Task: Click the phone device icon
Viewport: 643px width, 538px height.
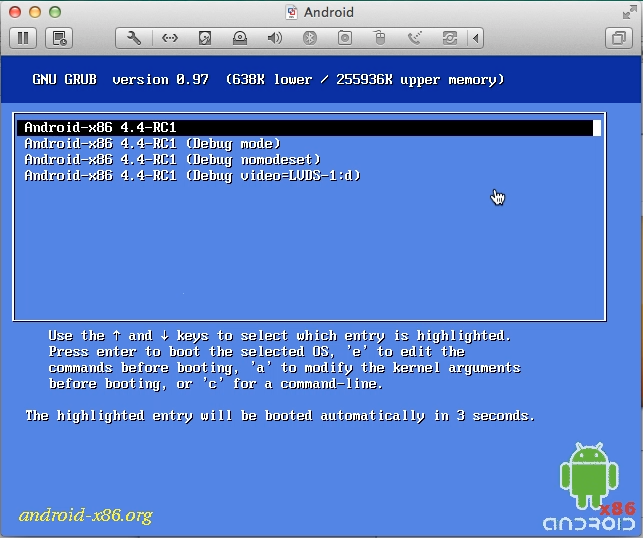Action: [x=415, y=38]
